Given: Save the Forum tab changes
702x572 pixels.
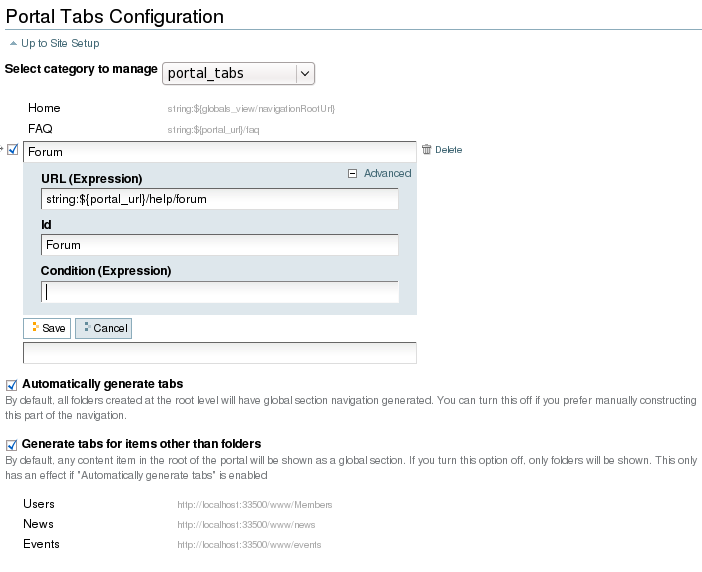Looking at the screenshot, I should [x=47, y=328].
